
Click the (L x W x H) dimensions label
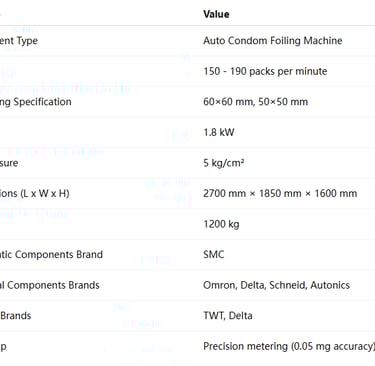(35, 194)
